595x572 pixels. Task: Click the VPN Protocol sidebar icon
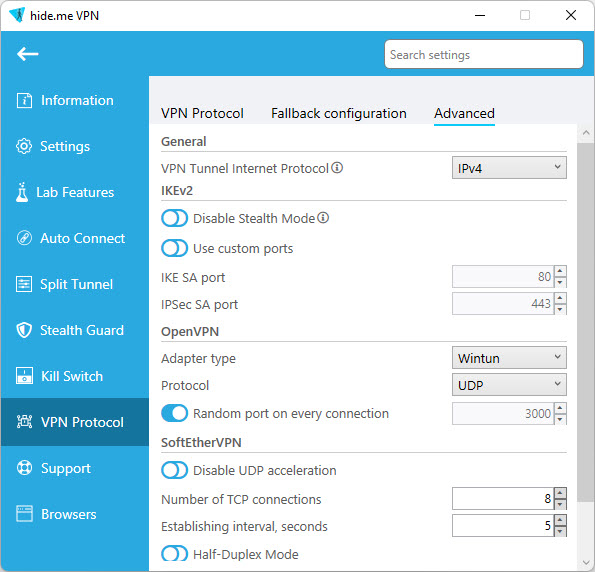(x=24, y=422)
